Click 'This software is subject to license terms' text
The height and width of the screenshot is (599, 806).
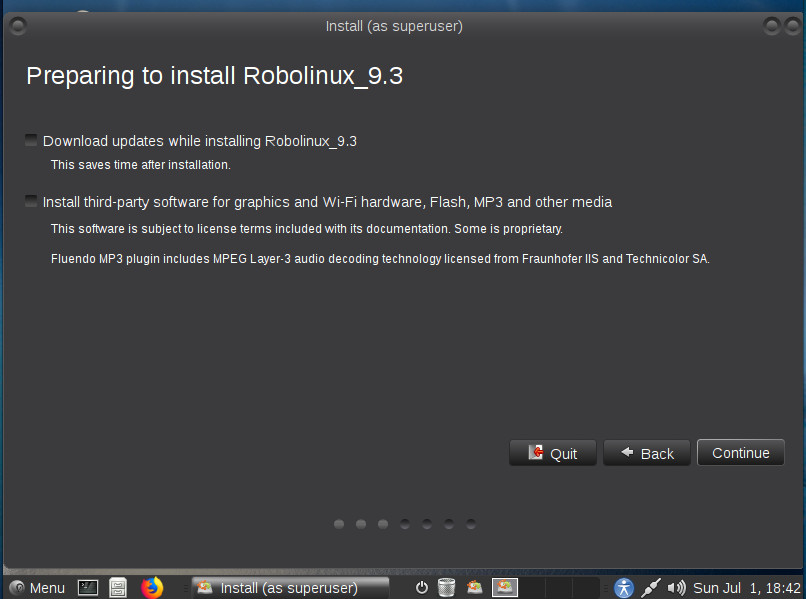pos(307,229)
